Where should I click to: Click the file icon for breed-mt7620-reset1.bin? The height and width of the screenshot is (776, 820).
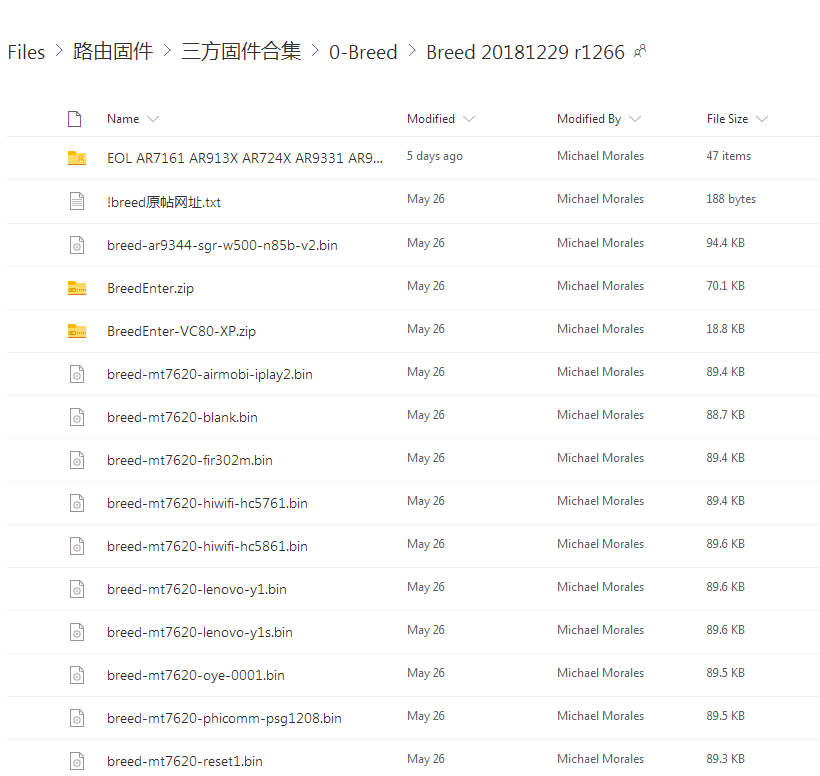pyautogui.click(x=77, y=761)
